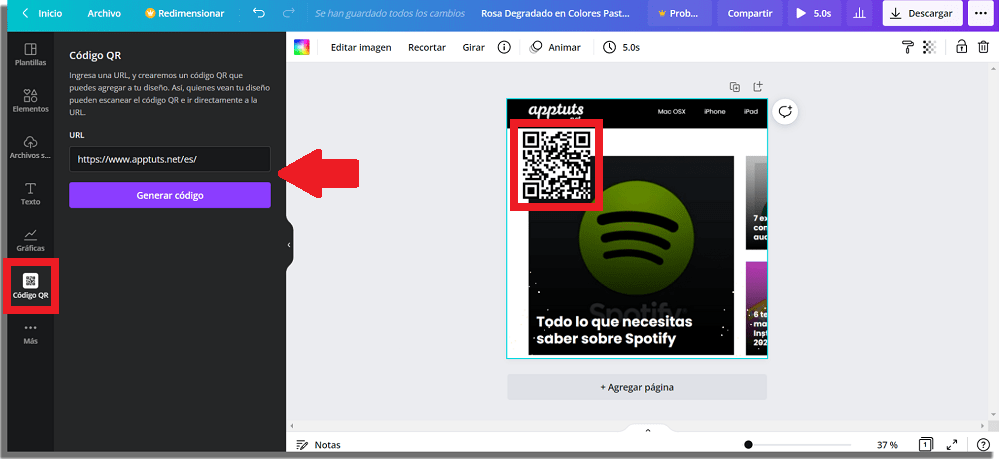Enter fullscreen with the expand arrows icon
This screenshot has height=460, width=1000.
(952, 445)
